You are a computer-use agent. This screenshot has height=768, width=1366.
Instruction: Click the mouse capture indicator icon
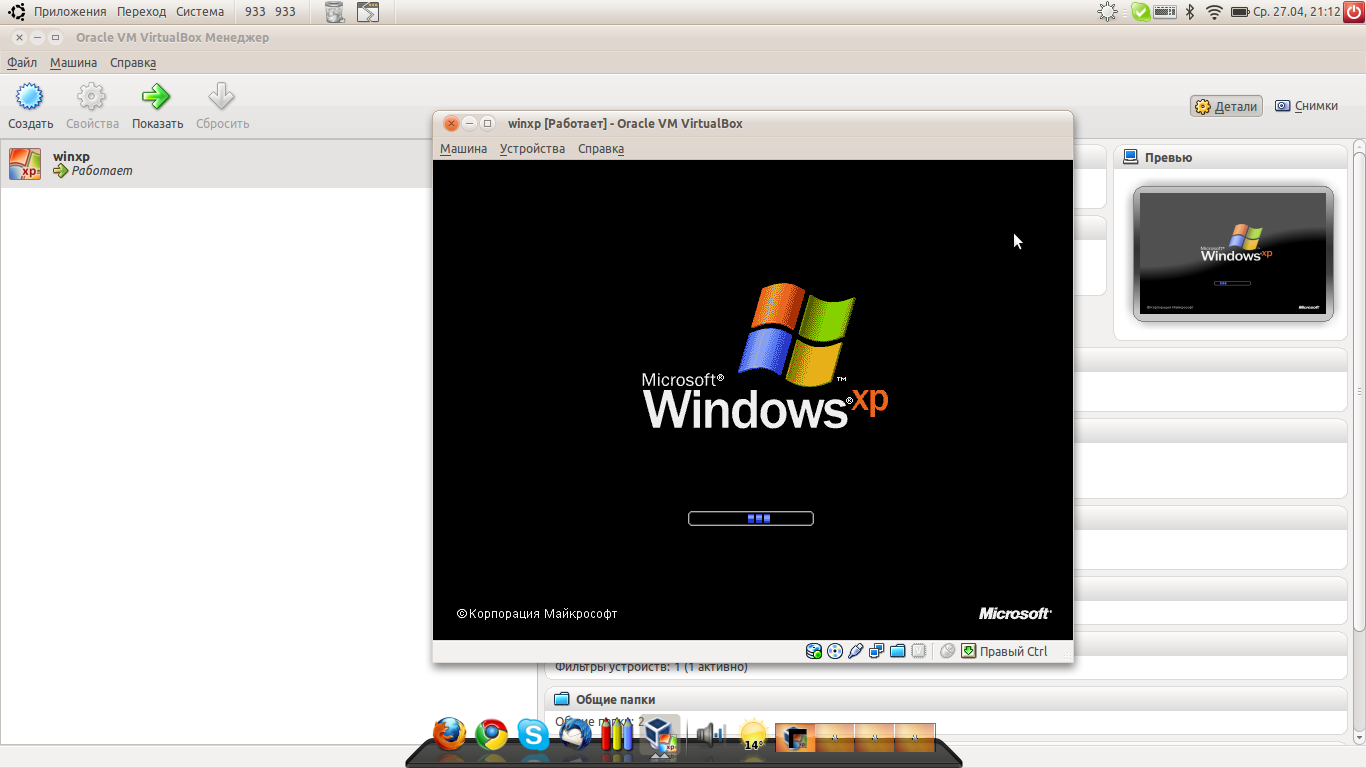[x=948, y=651]
